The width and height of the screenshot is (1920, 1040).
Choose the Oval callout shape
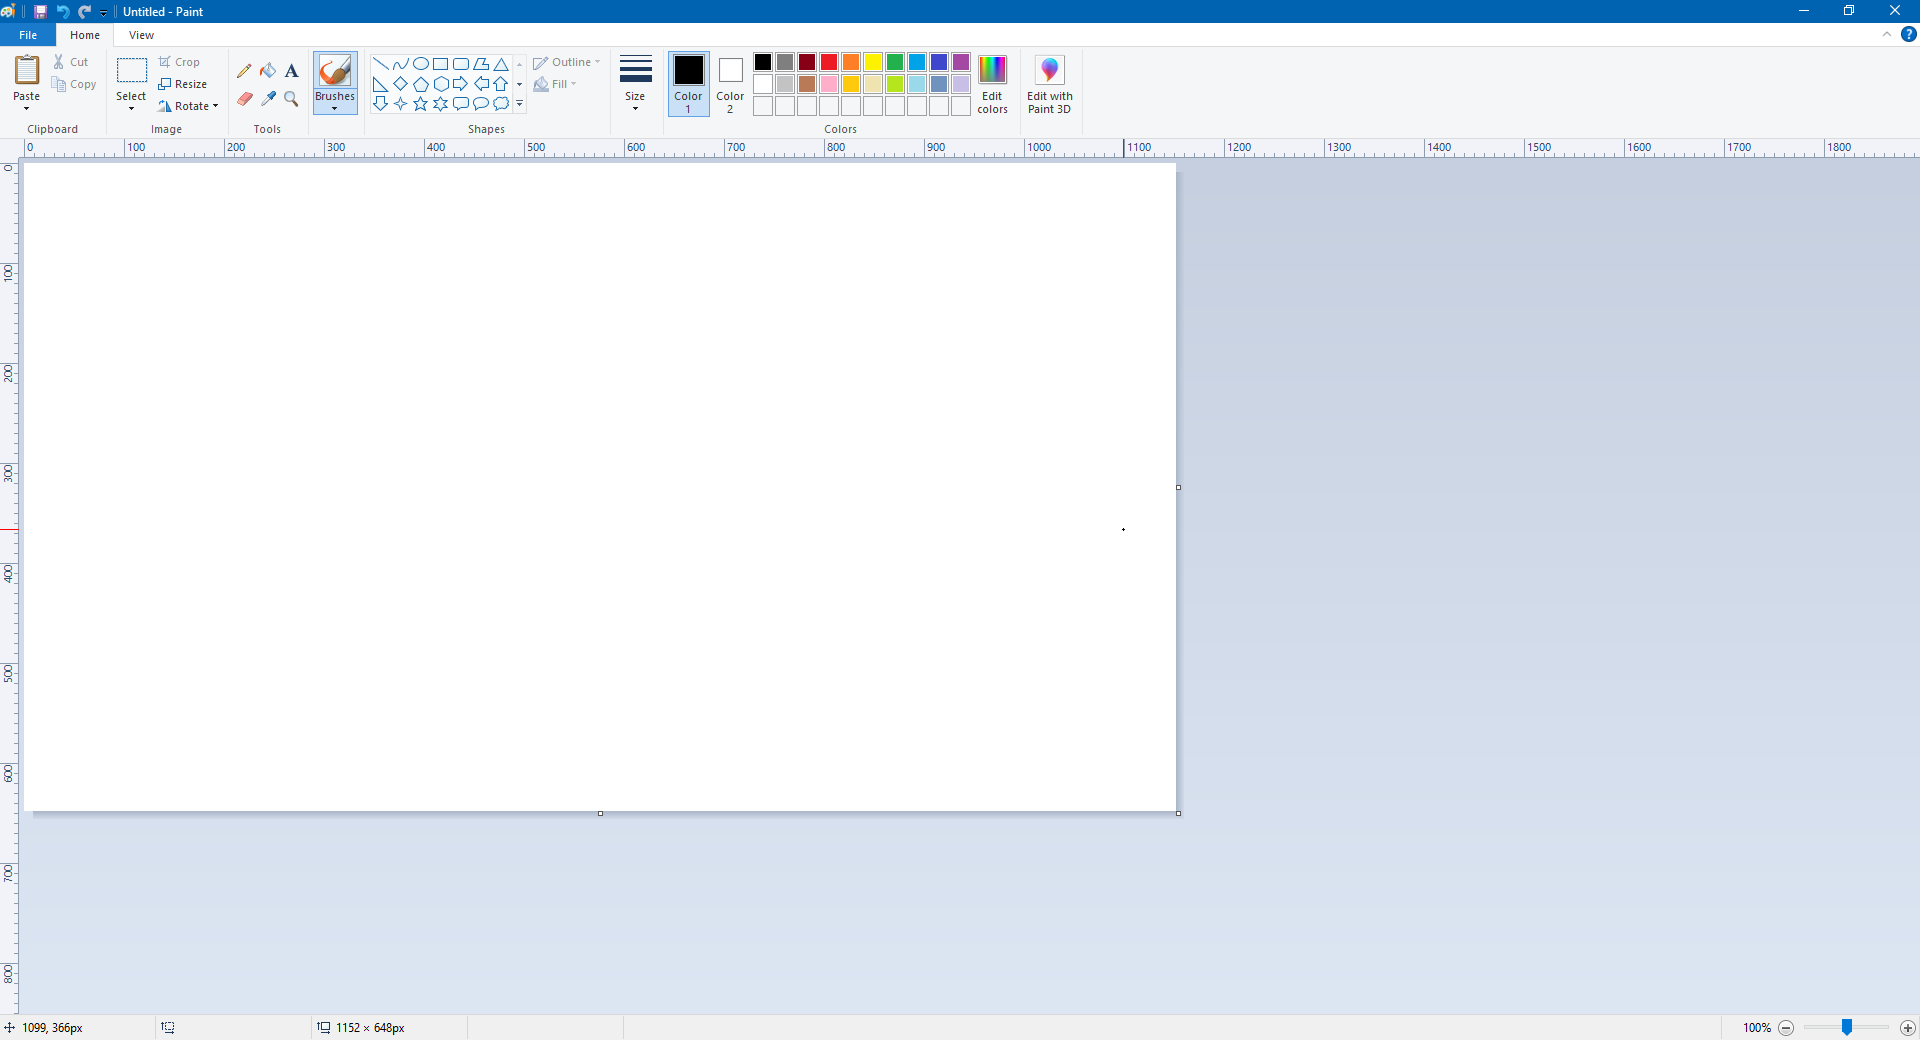coord(481,103)
